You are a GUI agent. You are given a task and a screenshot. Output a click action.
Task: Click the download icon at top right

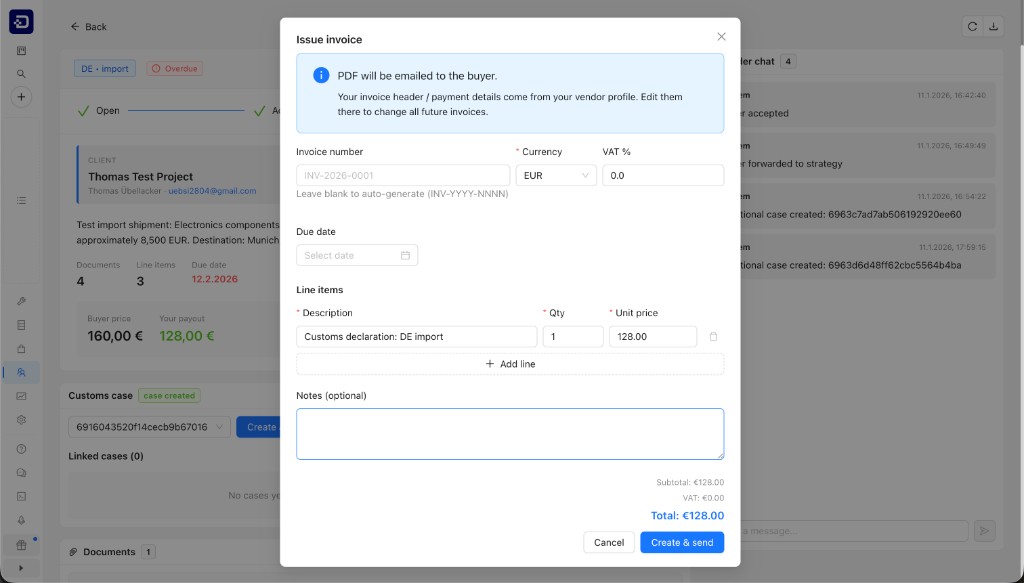(993, 26)
